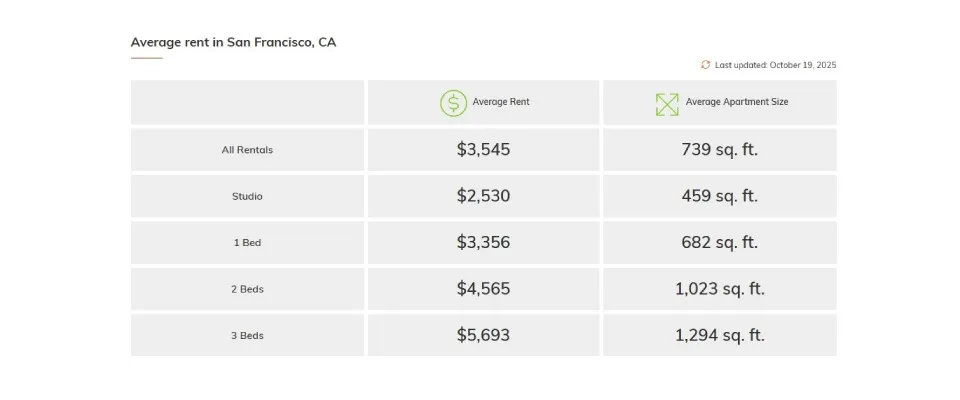Click the dollar sign Average Rent icon
Image resolution: width=960 pixels, height=400 pixels.
coord(453,103)
